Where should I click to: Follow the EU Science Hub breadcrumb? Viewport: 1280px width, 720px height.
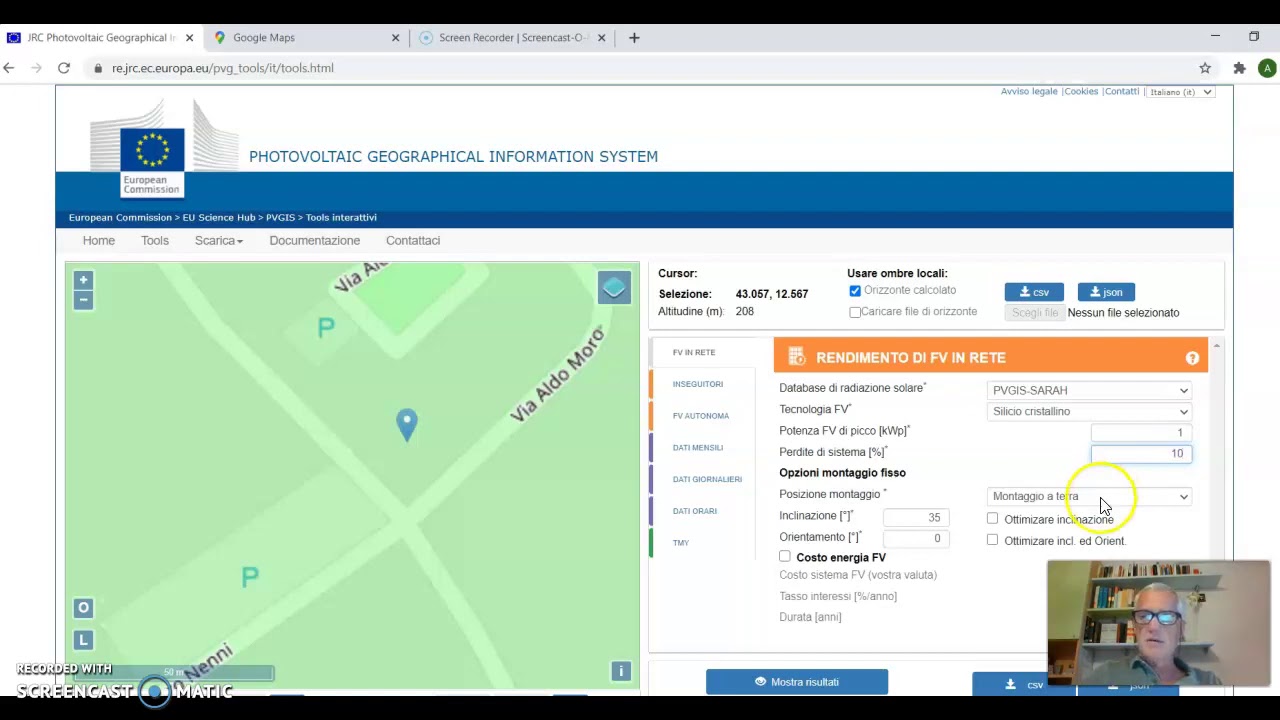pos(219,217)
